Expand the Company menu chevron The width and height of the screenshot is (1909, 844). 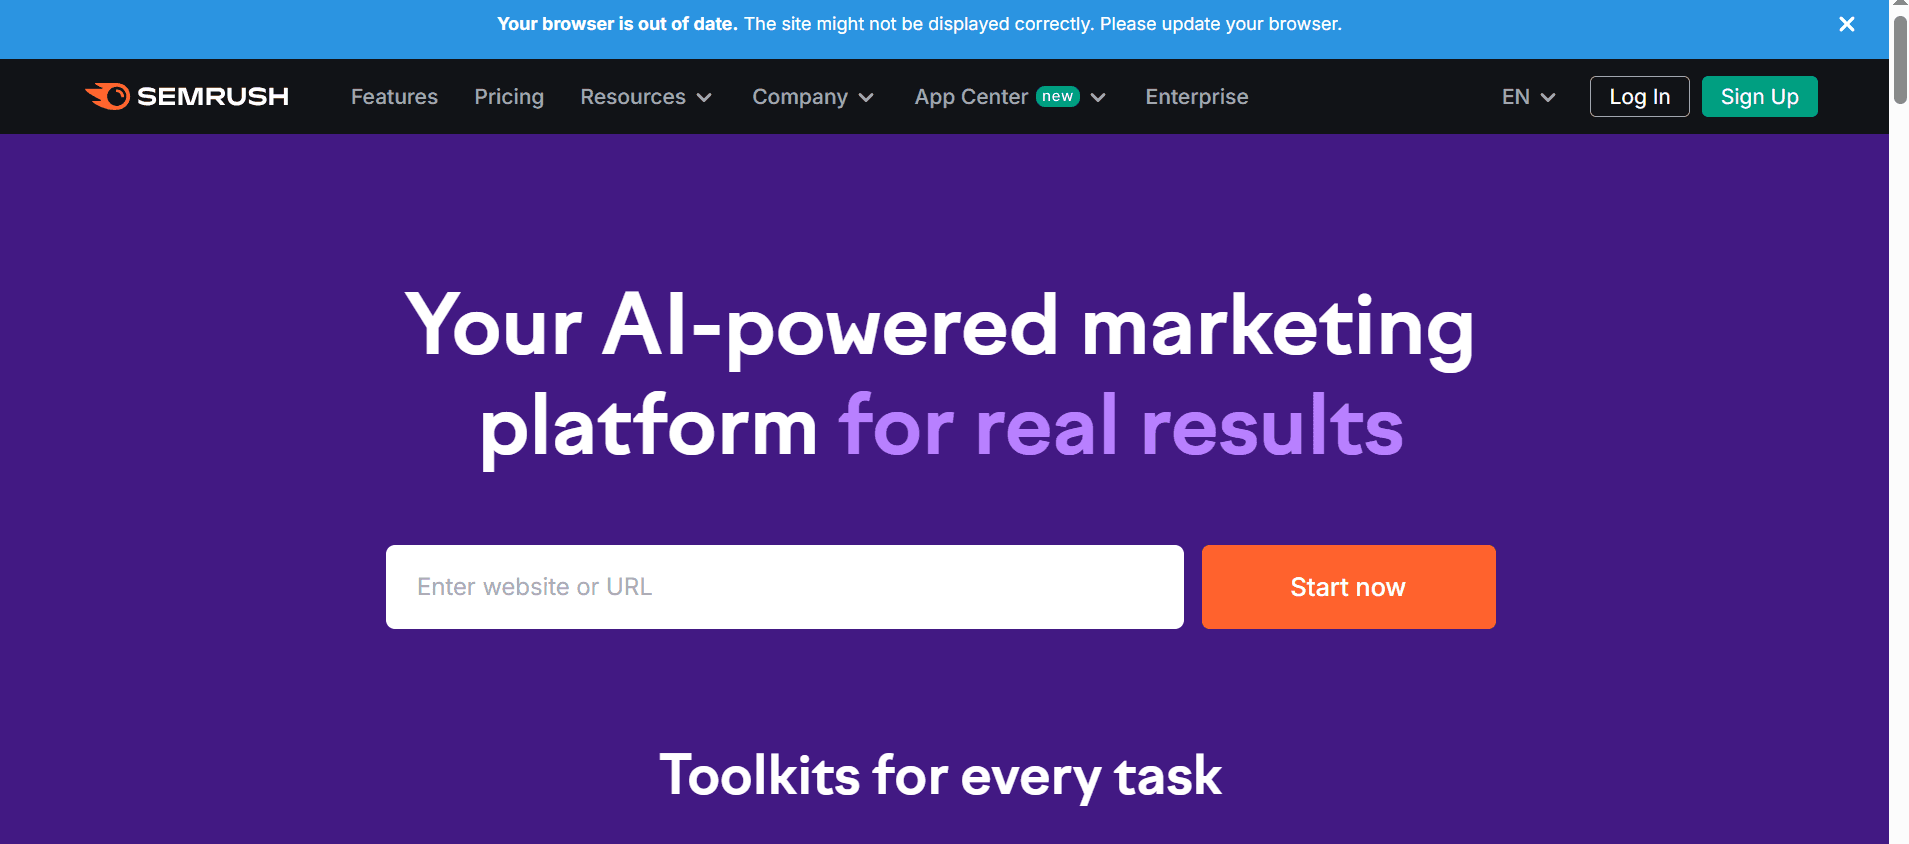[x=866, y=97]
